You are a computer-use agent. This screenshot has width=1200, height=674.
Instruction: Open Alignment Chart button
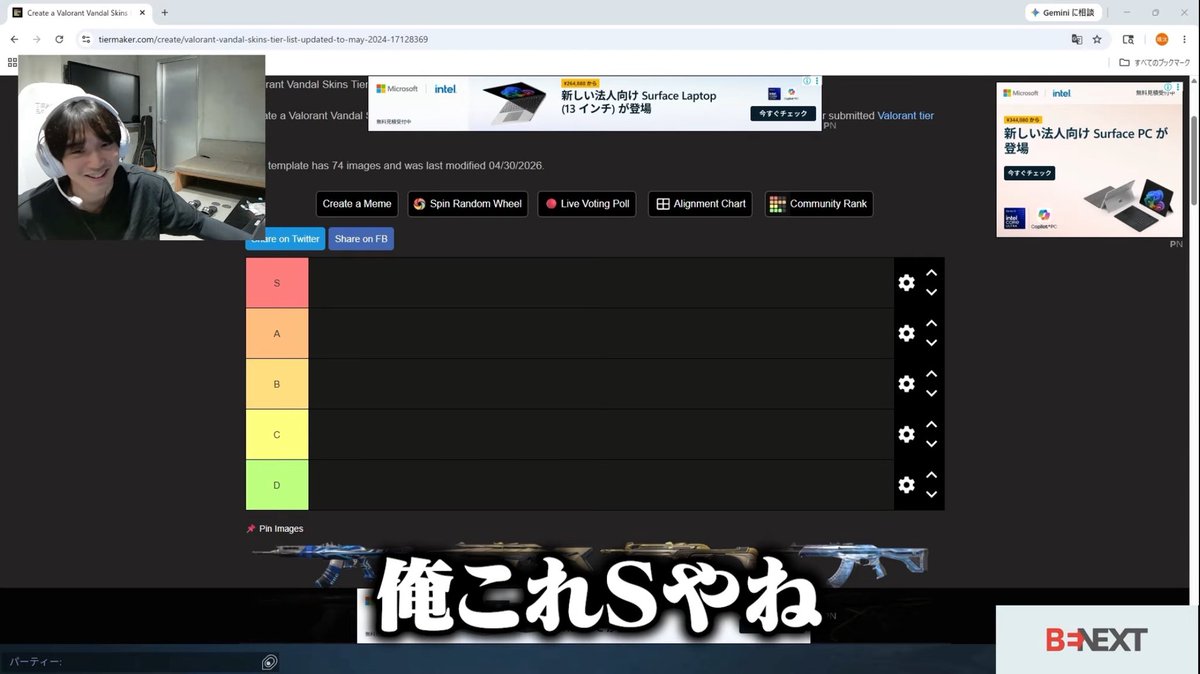pos(700,204)
